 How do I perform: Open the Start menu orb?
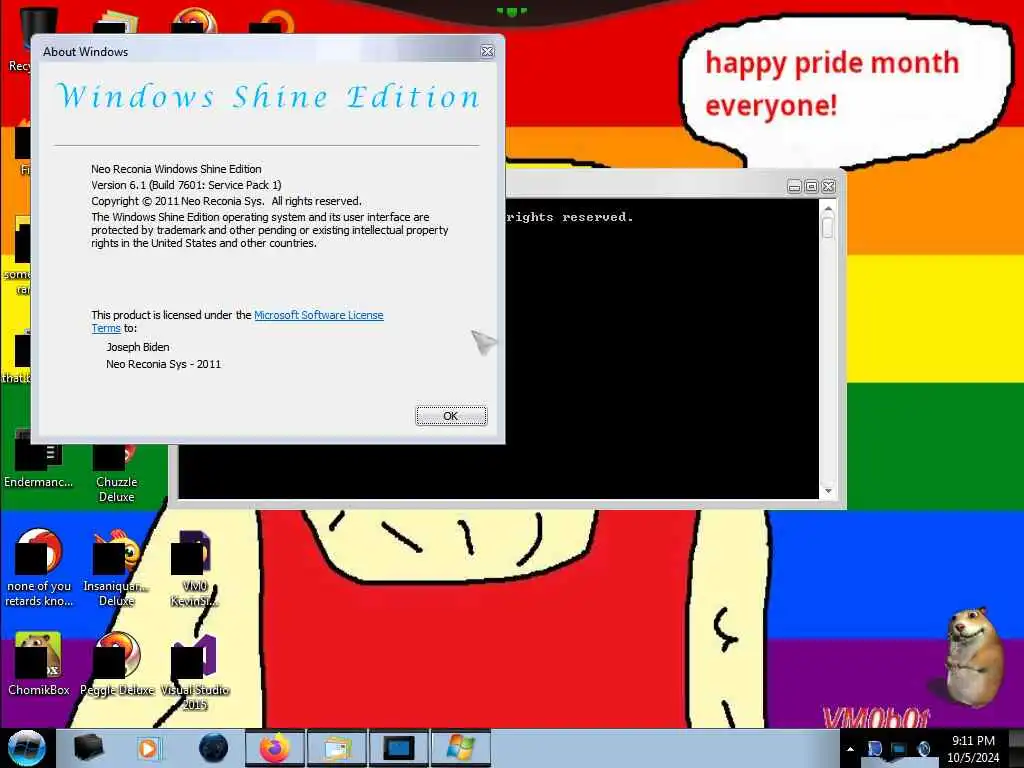(x=26, y=748)
